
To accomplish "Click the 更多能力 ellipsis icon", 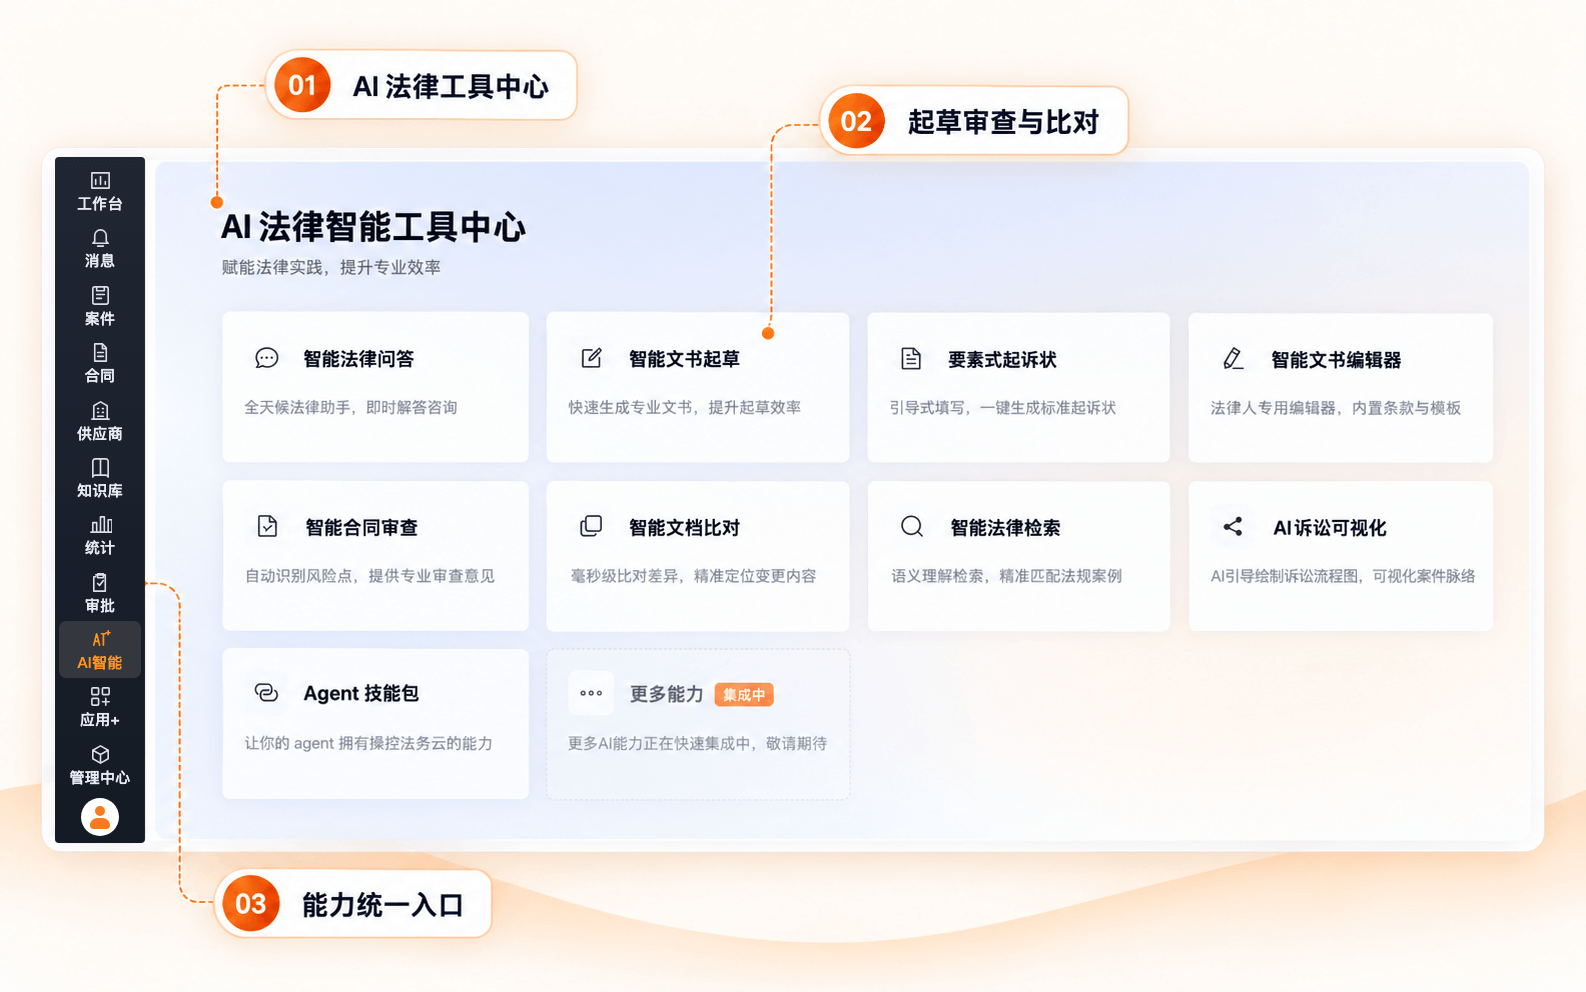I will click(x=591, y=693).
